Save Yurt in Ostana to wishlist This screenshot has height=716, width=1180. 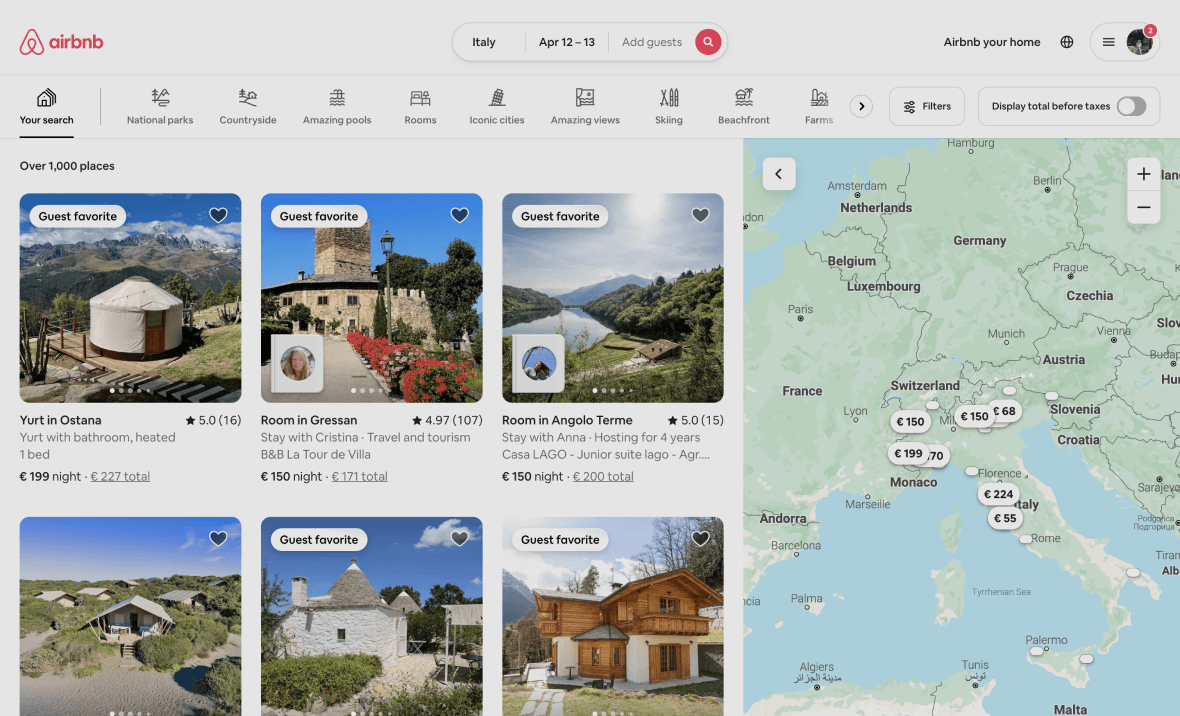(x=218, y=215)
